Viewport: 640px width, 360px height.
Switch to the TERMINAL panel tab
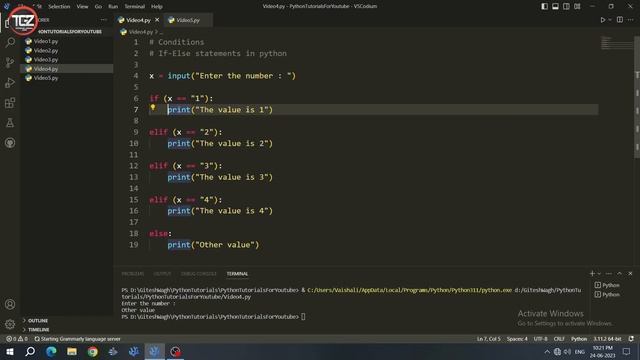coord(237,273)
